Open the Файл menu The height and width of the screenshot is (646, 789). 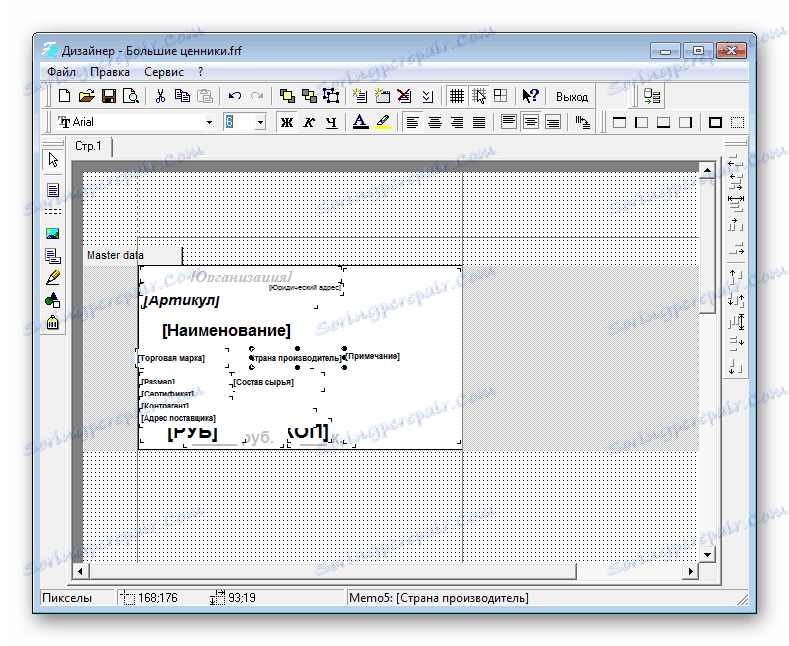[61, 72]
